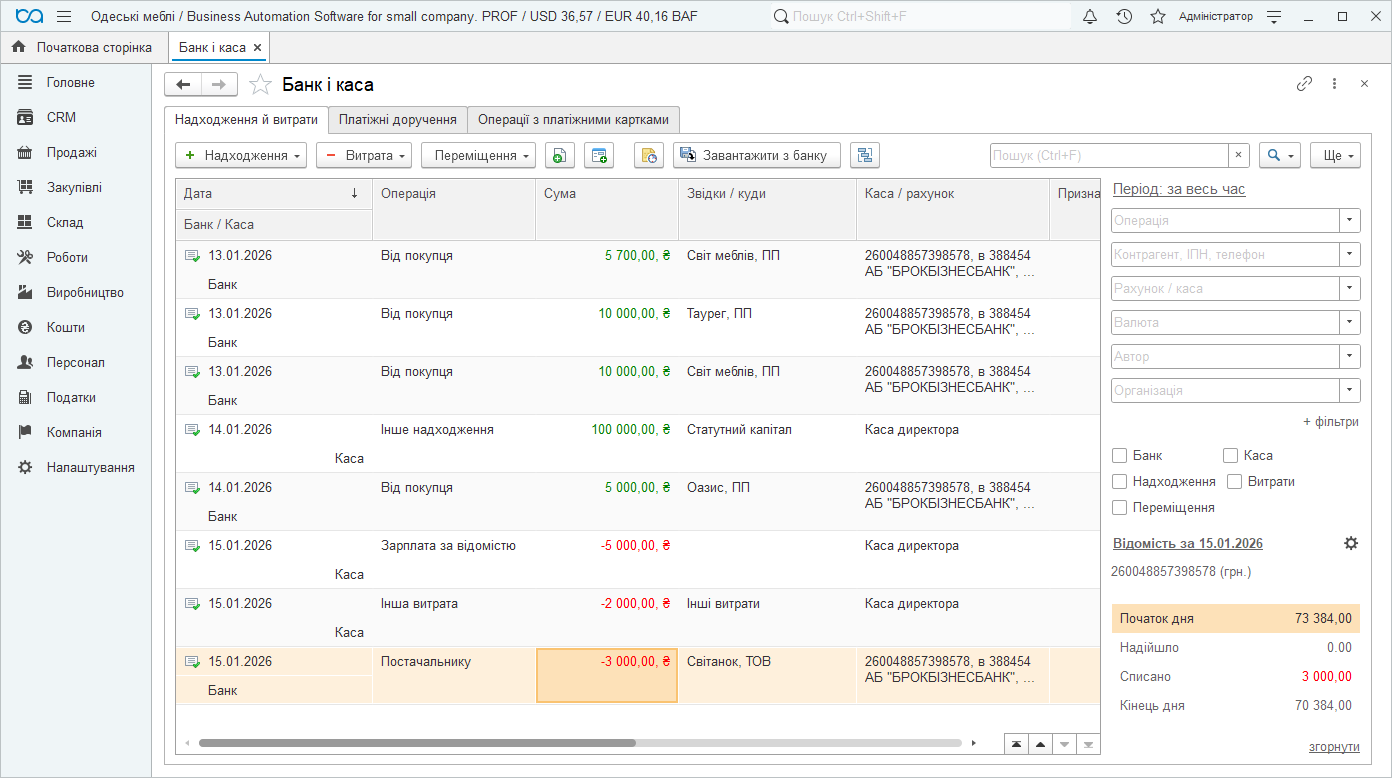
Task: Click the Період: за весь час link
Action: pos(1179,189)
